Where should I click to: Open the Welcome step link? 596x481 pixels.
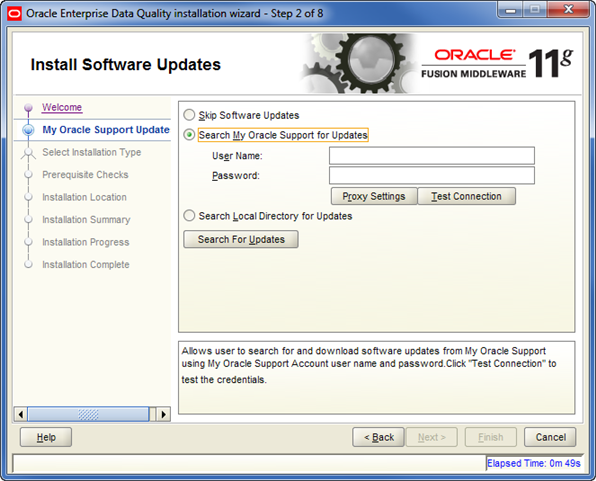point(62,108)
